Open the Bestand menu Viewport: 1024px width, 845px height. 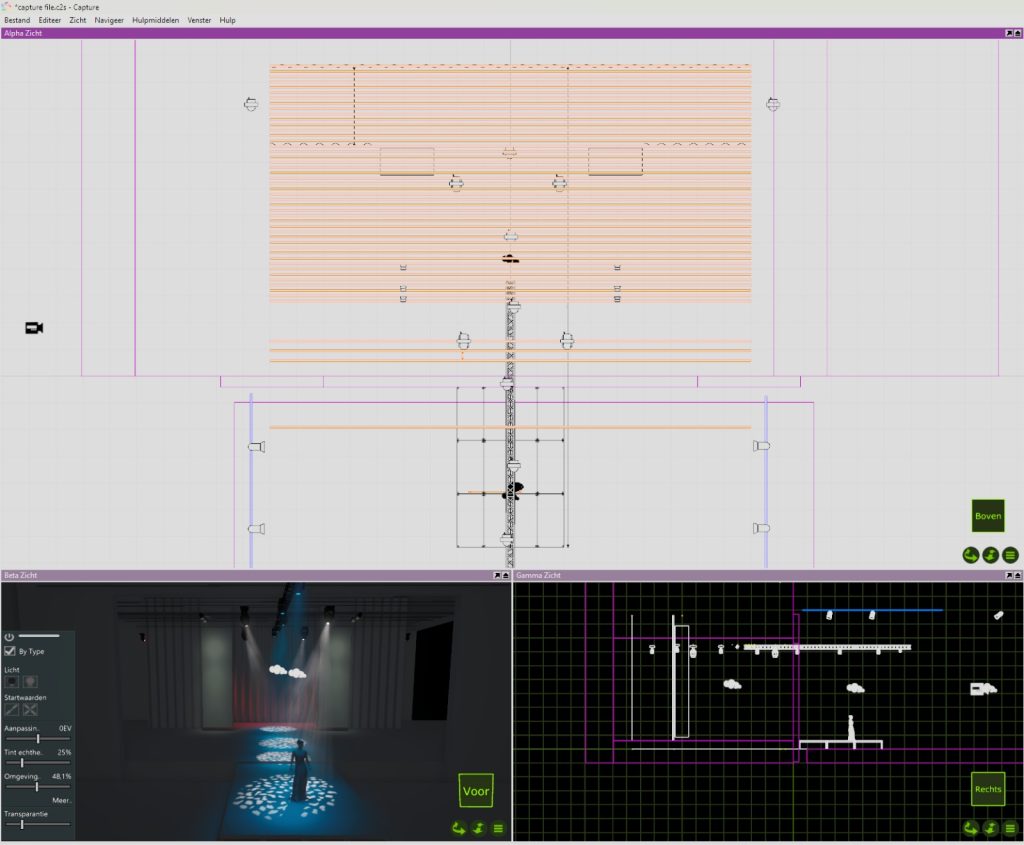click(17, 20)
